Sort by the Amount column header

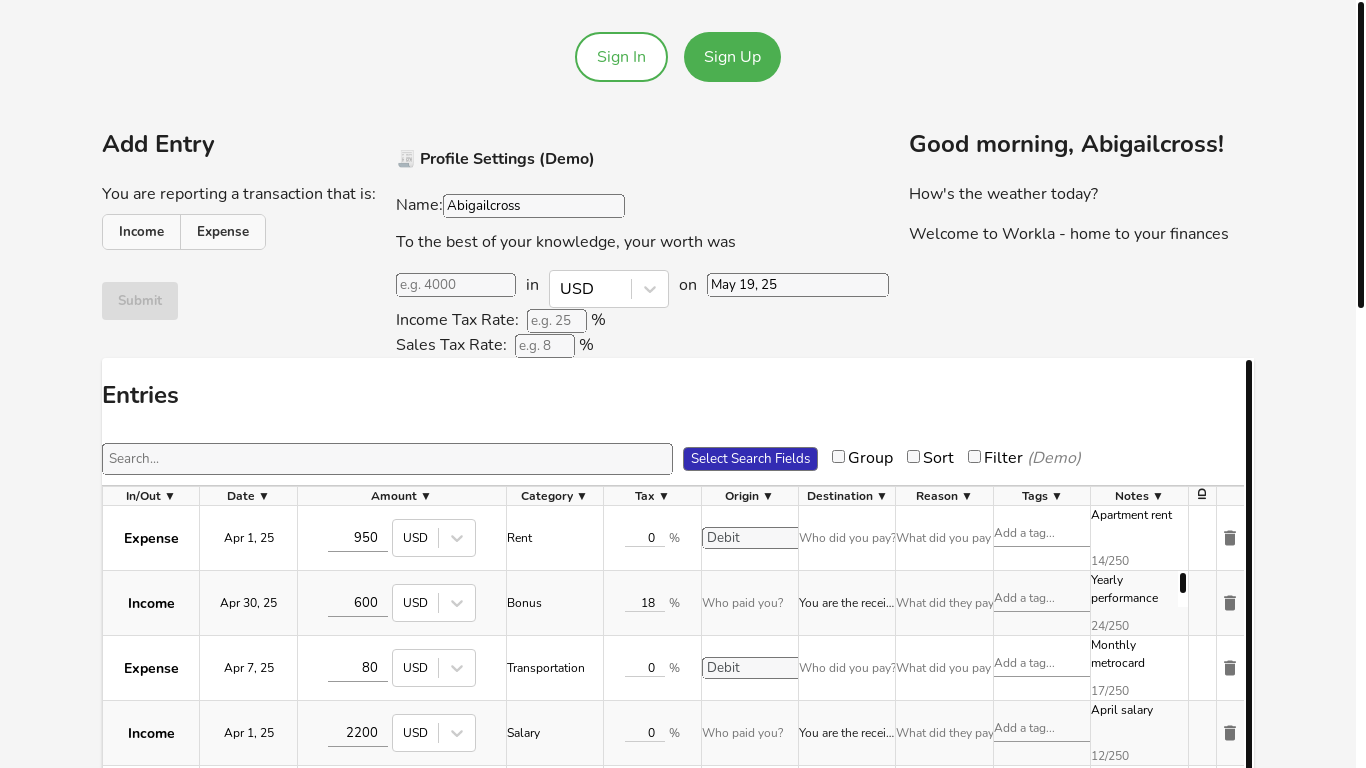pyautogui.click(x=401, y=496)
